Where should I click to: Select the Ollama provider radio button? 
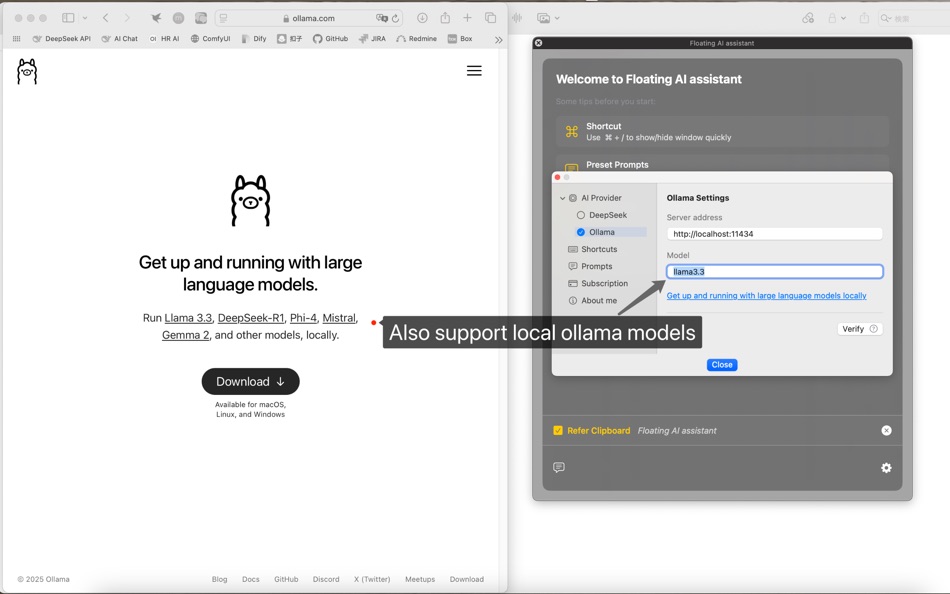pyautogui.click(x=580, y=232)
